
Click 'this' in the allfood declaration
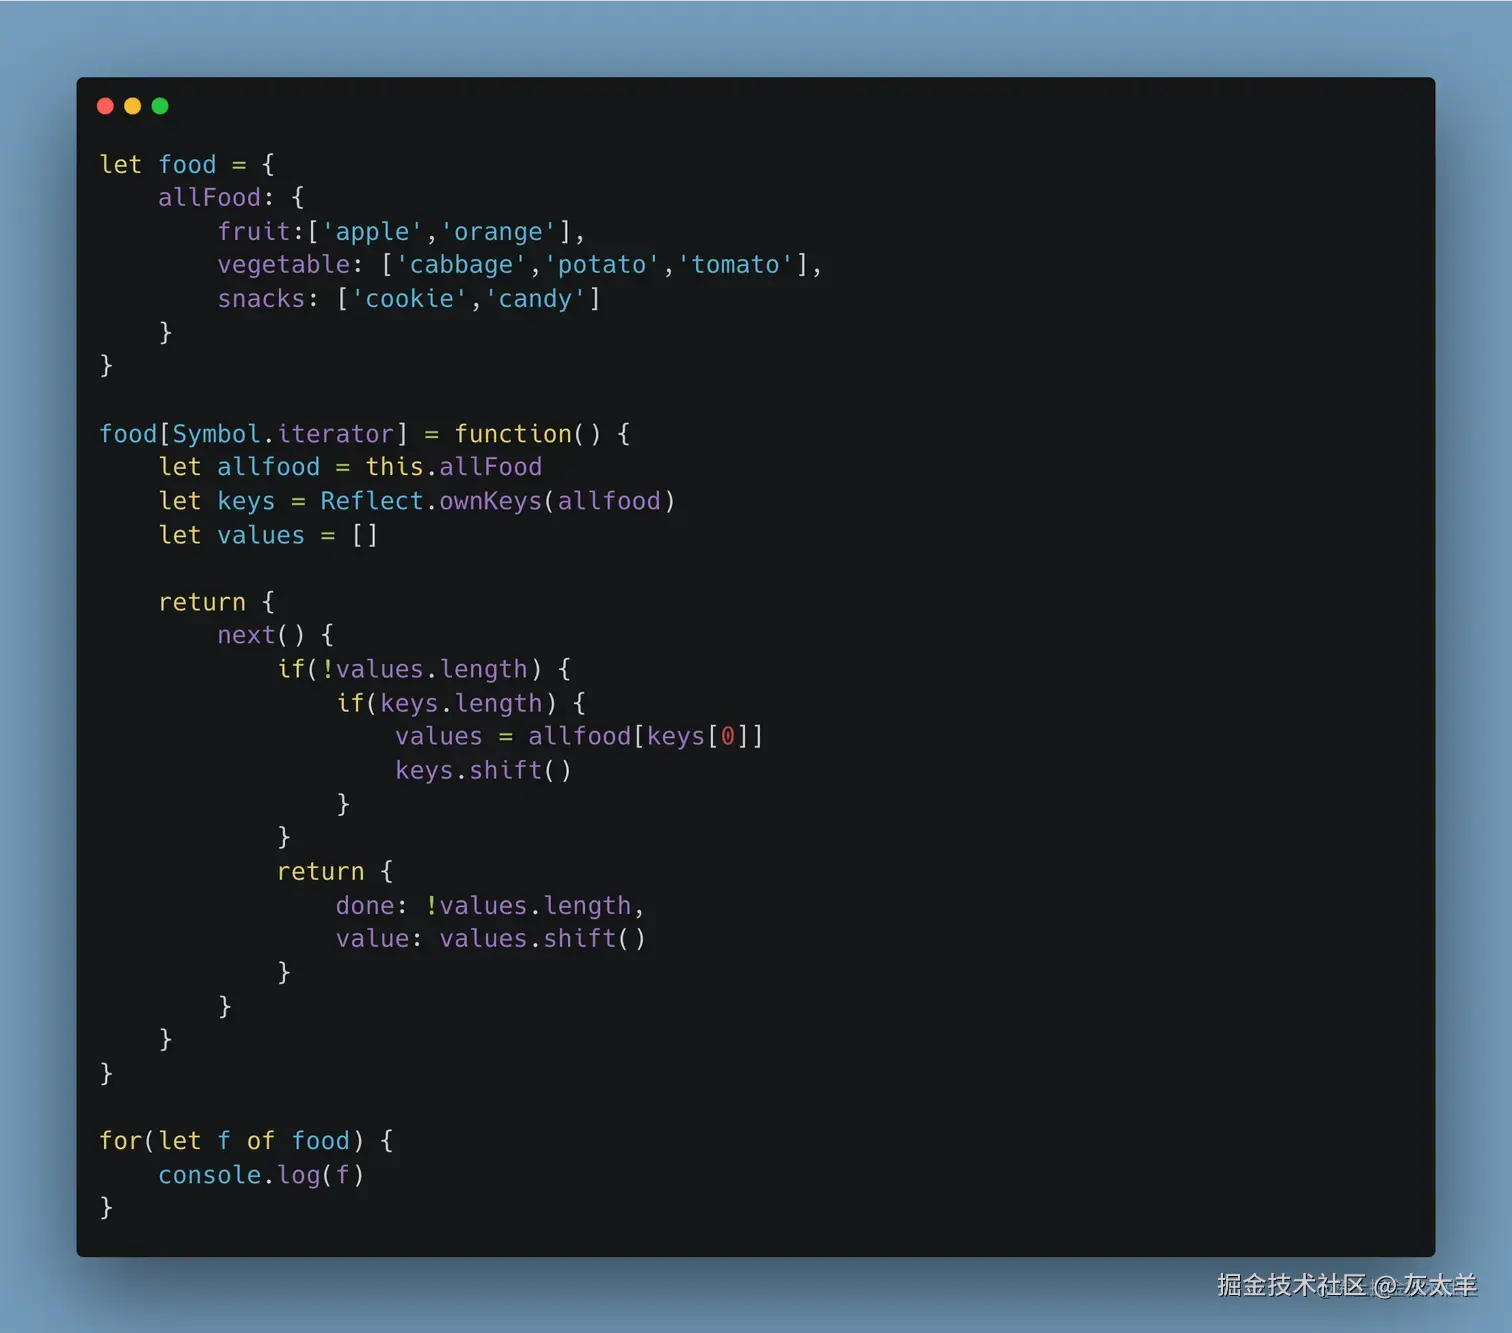click(394, 467)
